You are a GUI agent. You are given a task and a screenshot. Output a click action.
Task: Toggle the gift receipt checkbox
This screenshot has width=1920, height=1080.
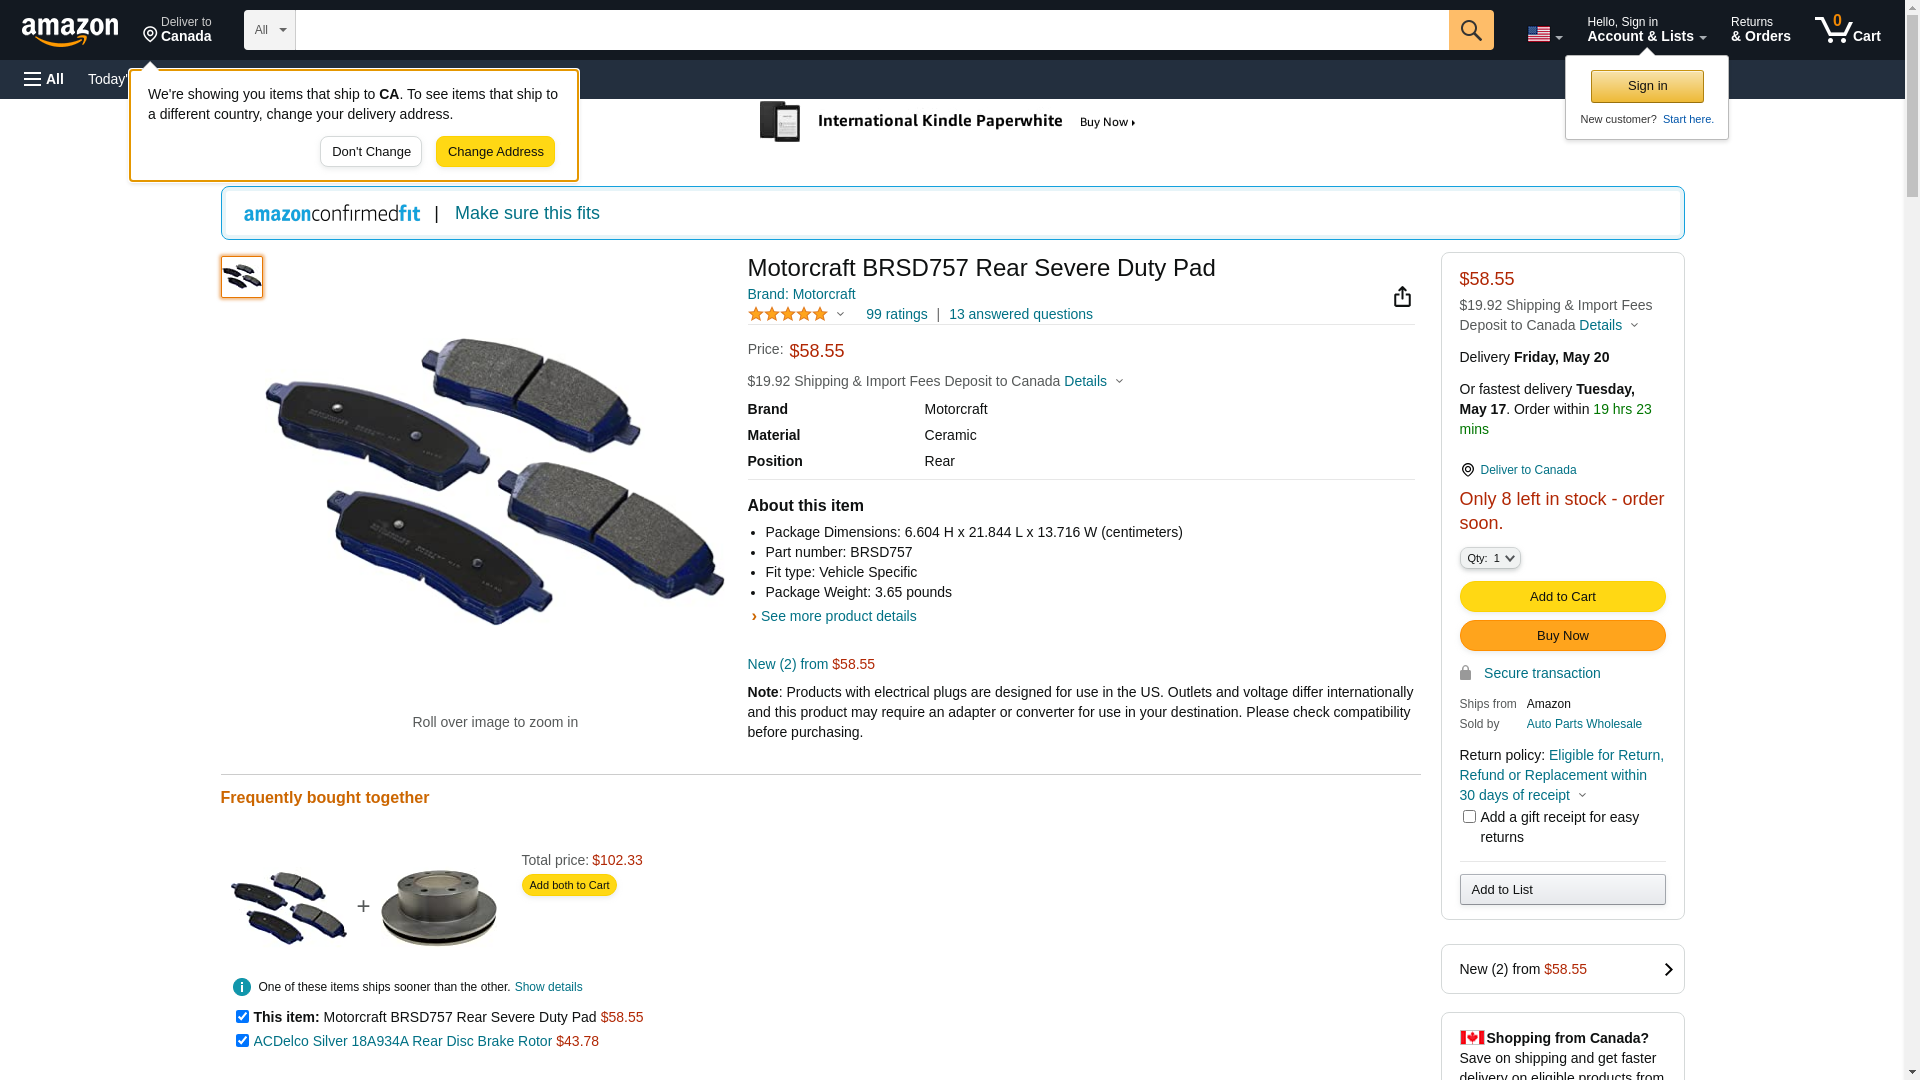point(1469,817)
